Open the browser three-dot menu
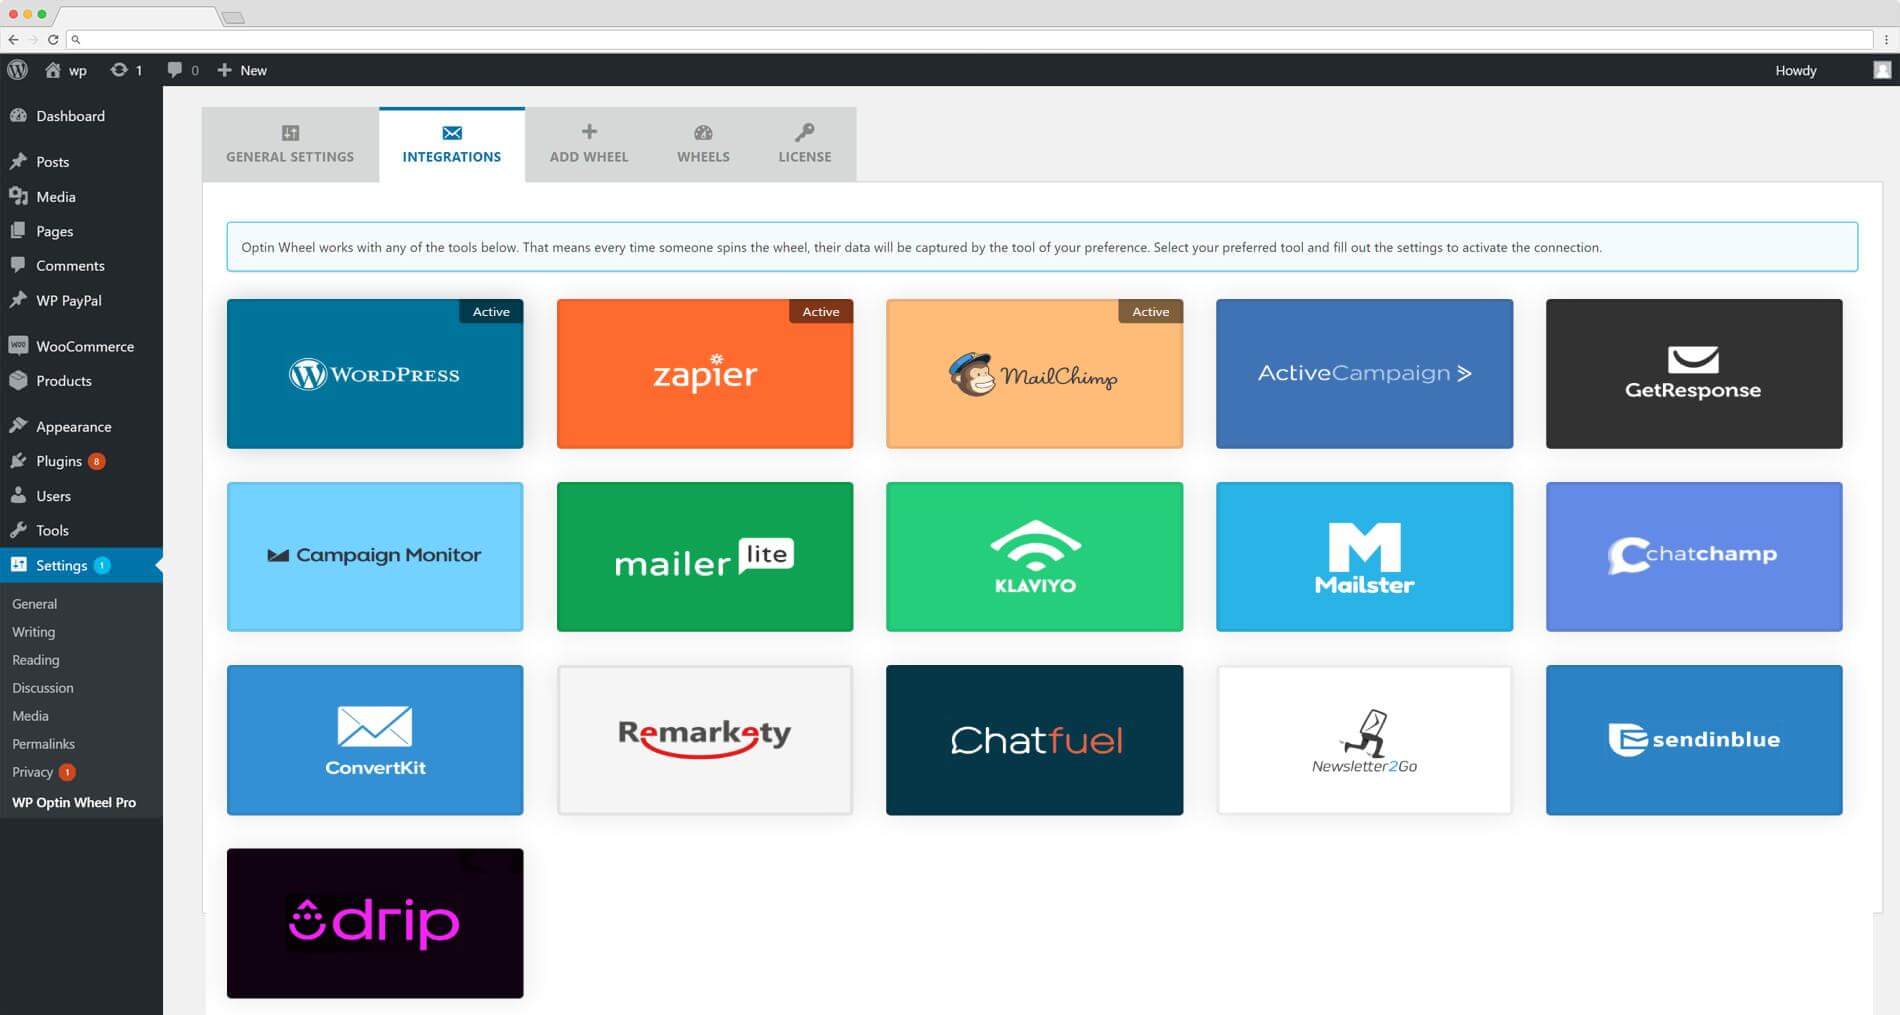The width and height of the screenshot is (1900, 1015). [1886, 39]
